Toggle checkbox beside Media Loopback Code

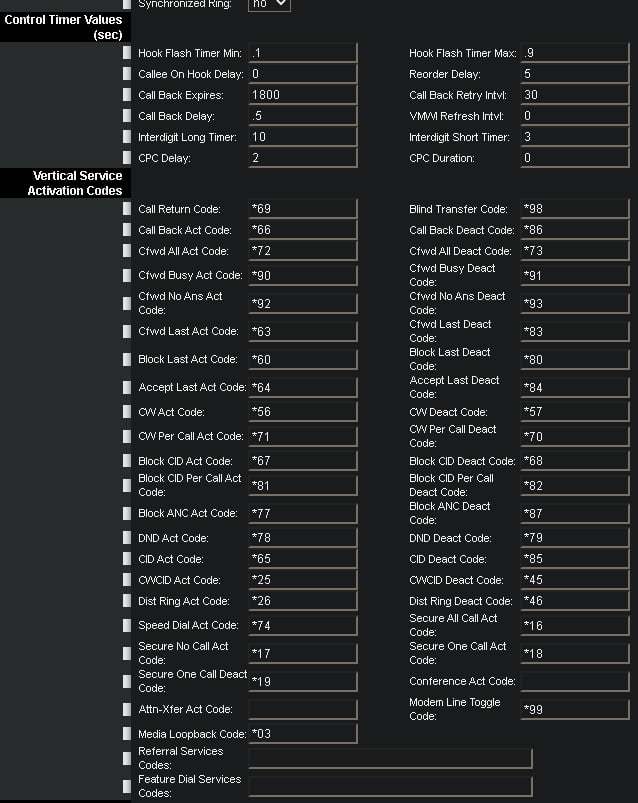(x=127, y=733)
